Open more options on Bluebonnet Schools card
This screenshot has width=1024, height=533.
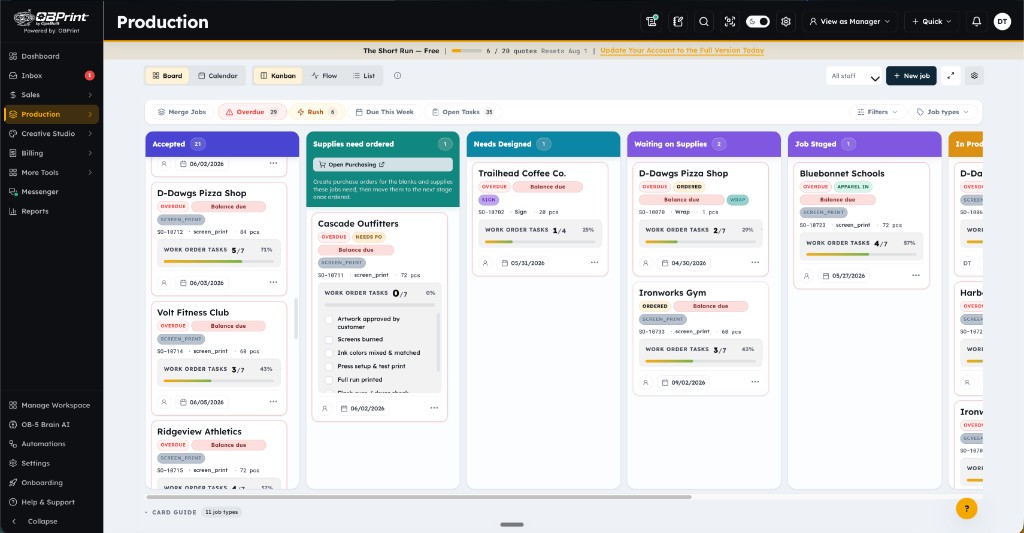[916, 276]
